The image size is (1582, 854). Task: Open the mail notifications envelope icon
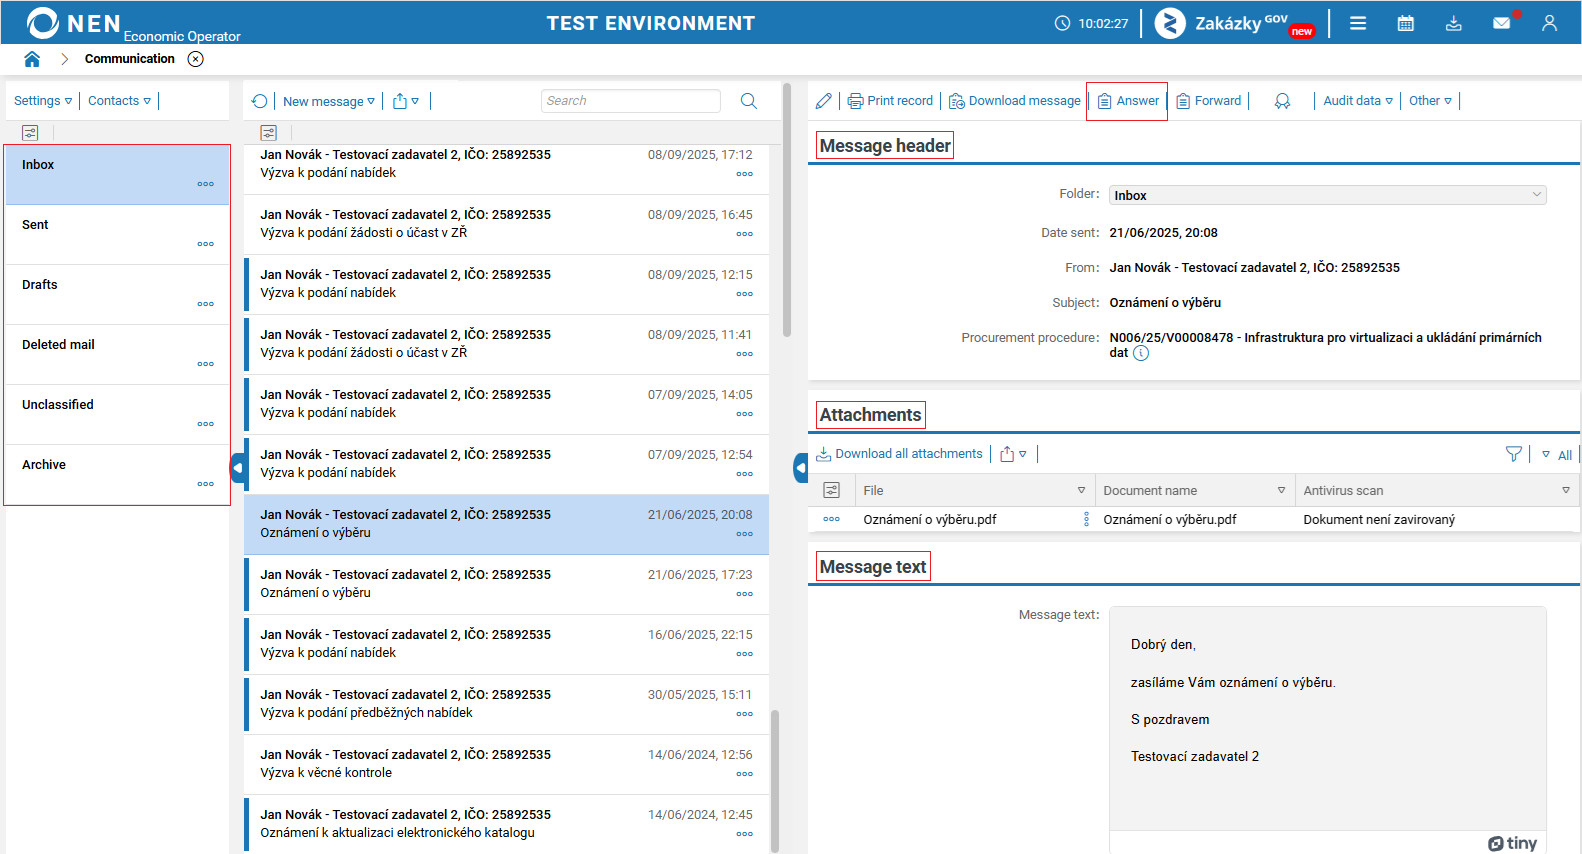click(x=1502, y=23)
